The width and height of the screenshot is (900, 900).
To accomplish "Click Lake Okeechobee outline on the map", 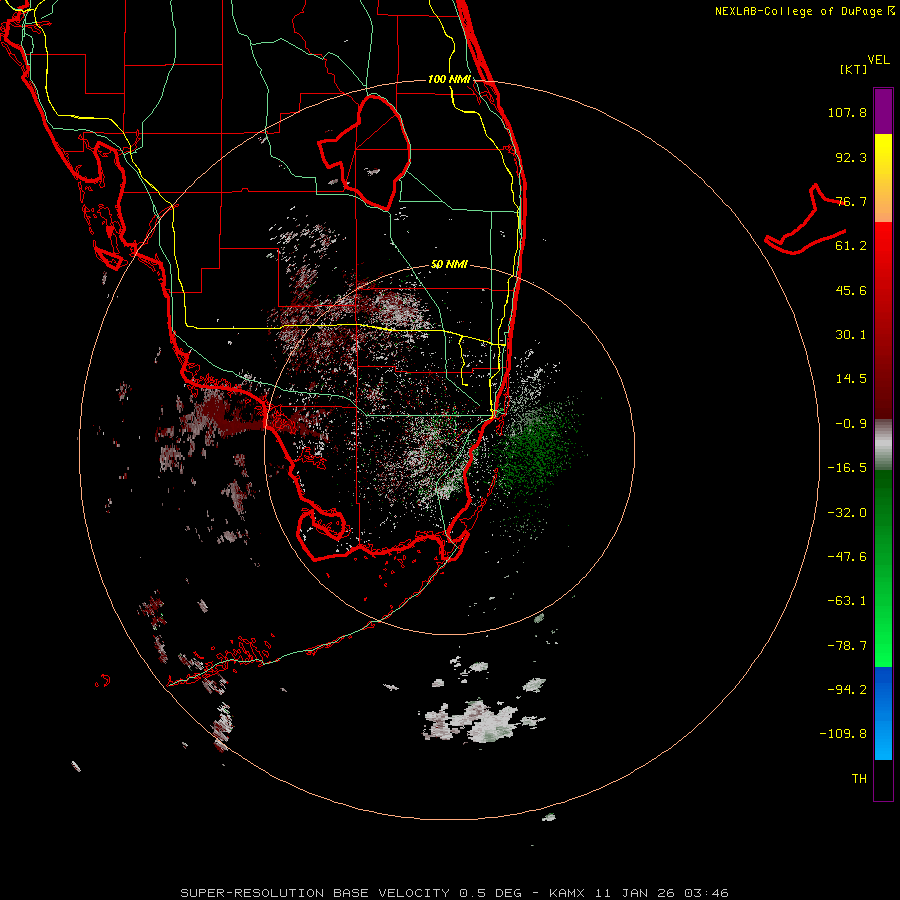I will 364,152.
